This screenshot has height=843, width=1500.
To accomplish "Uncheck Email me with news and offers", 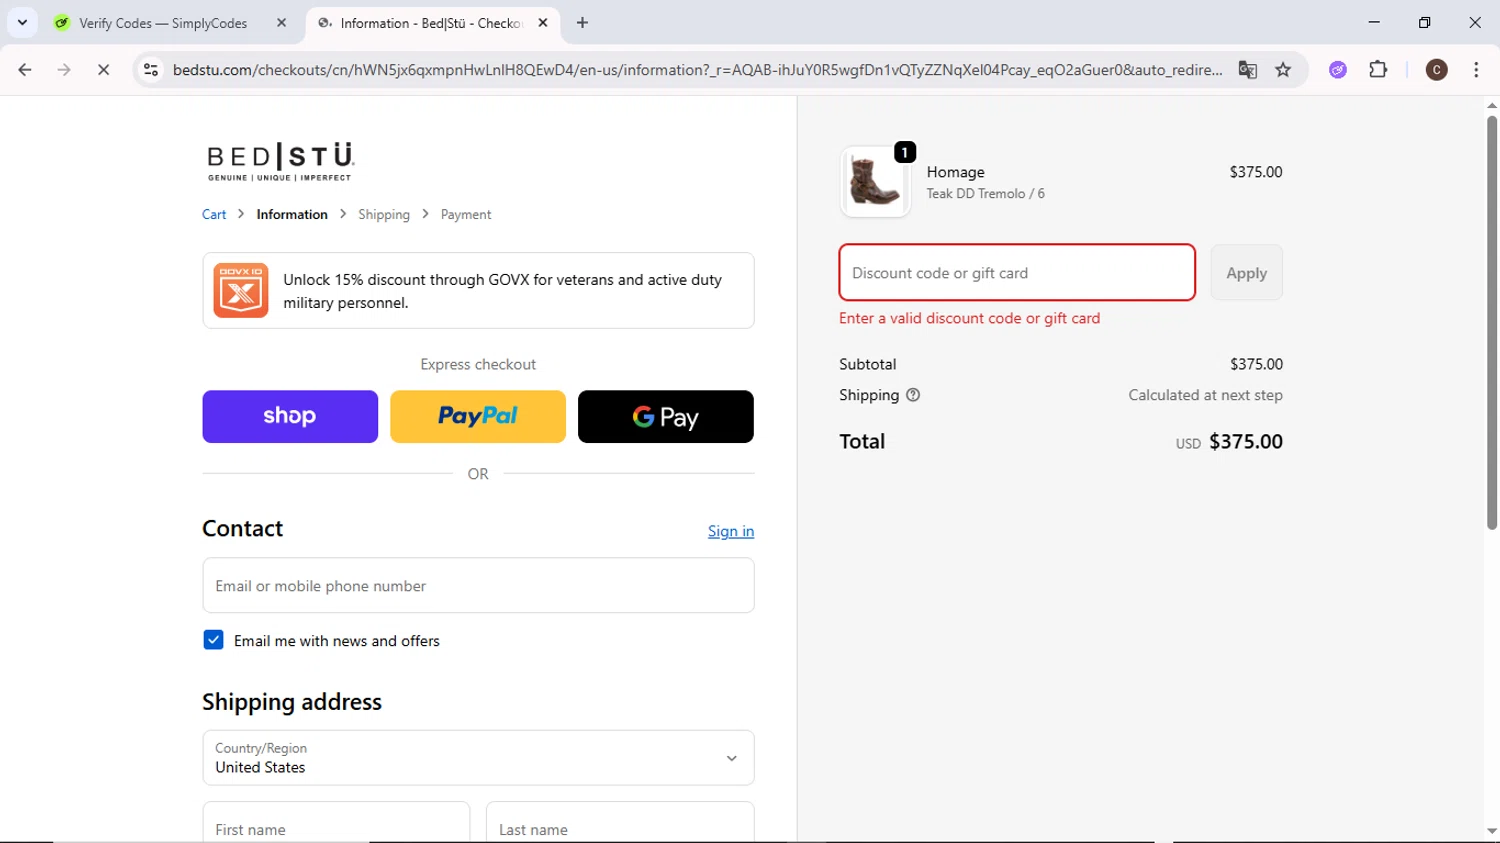I will point(213,640).
